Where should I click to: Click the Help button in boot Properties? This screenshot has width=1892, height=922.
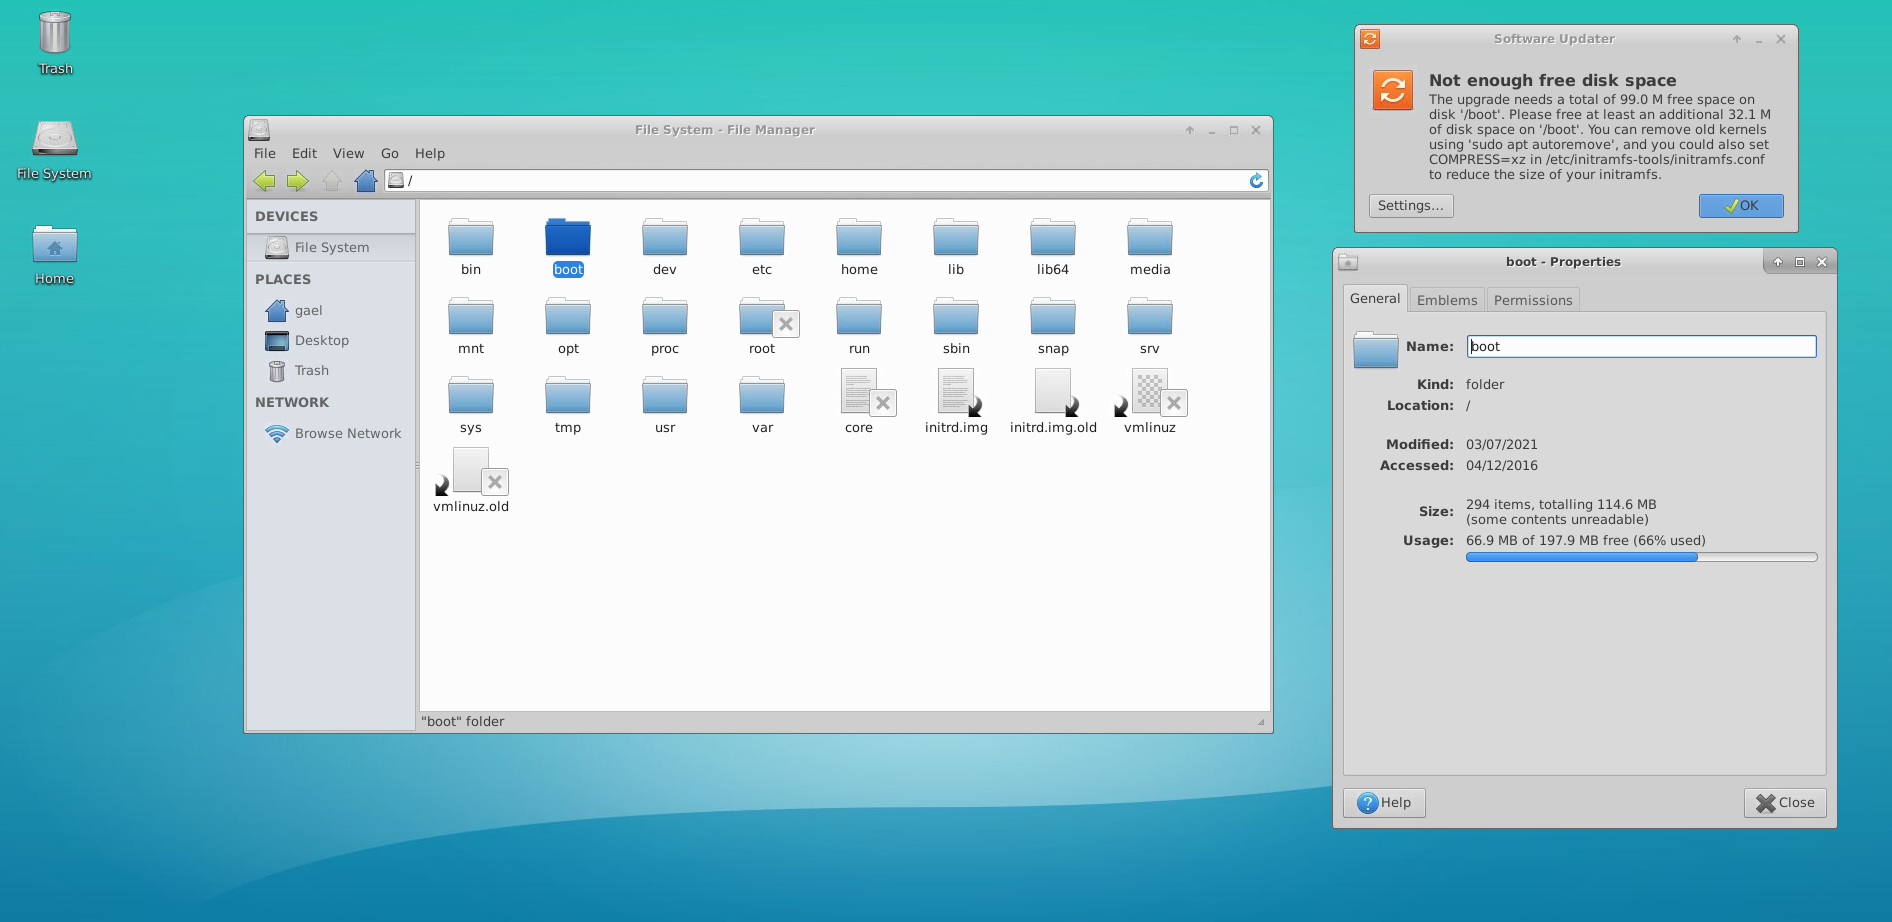1384,803
